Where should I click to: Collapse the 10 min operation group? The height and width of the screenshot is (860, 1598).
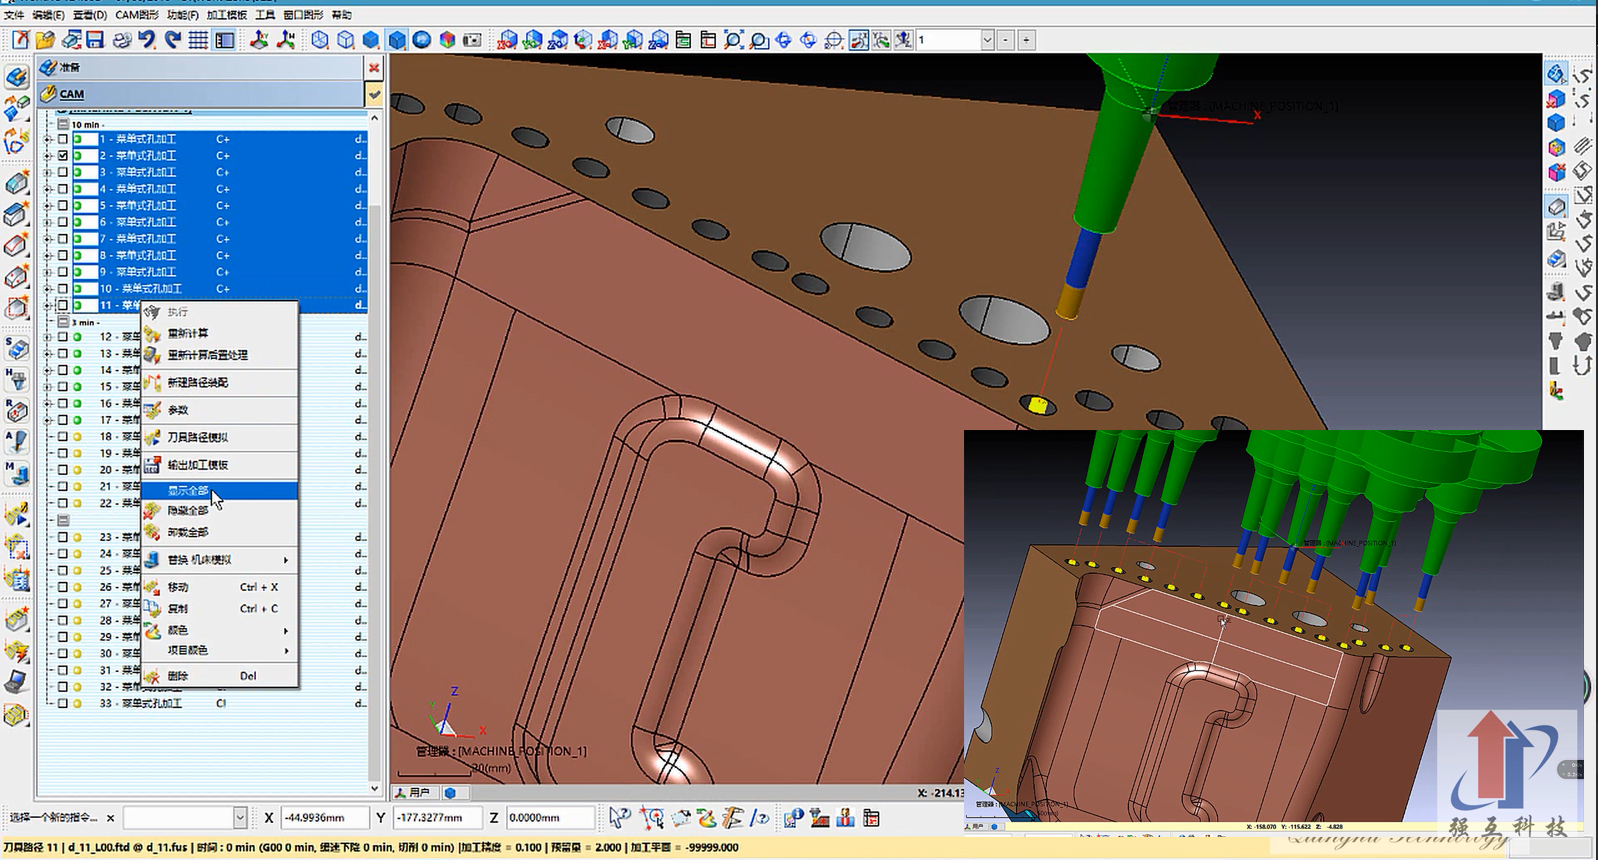coord(63,125)
